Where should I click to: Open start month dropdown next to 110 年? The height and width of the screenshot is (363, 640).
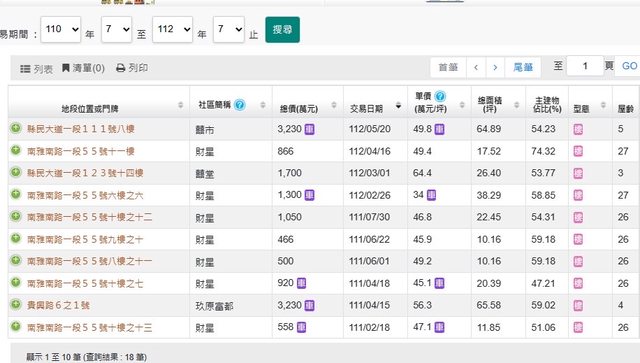(117, 29)
